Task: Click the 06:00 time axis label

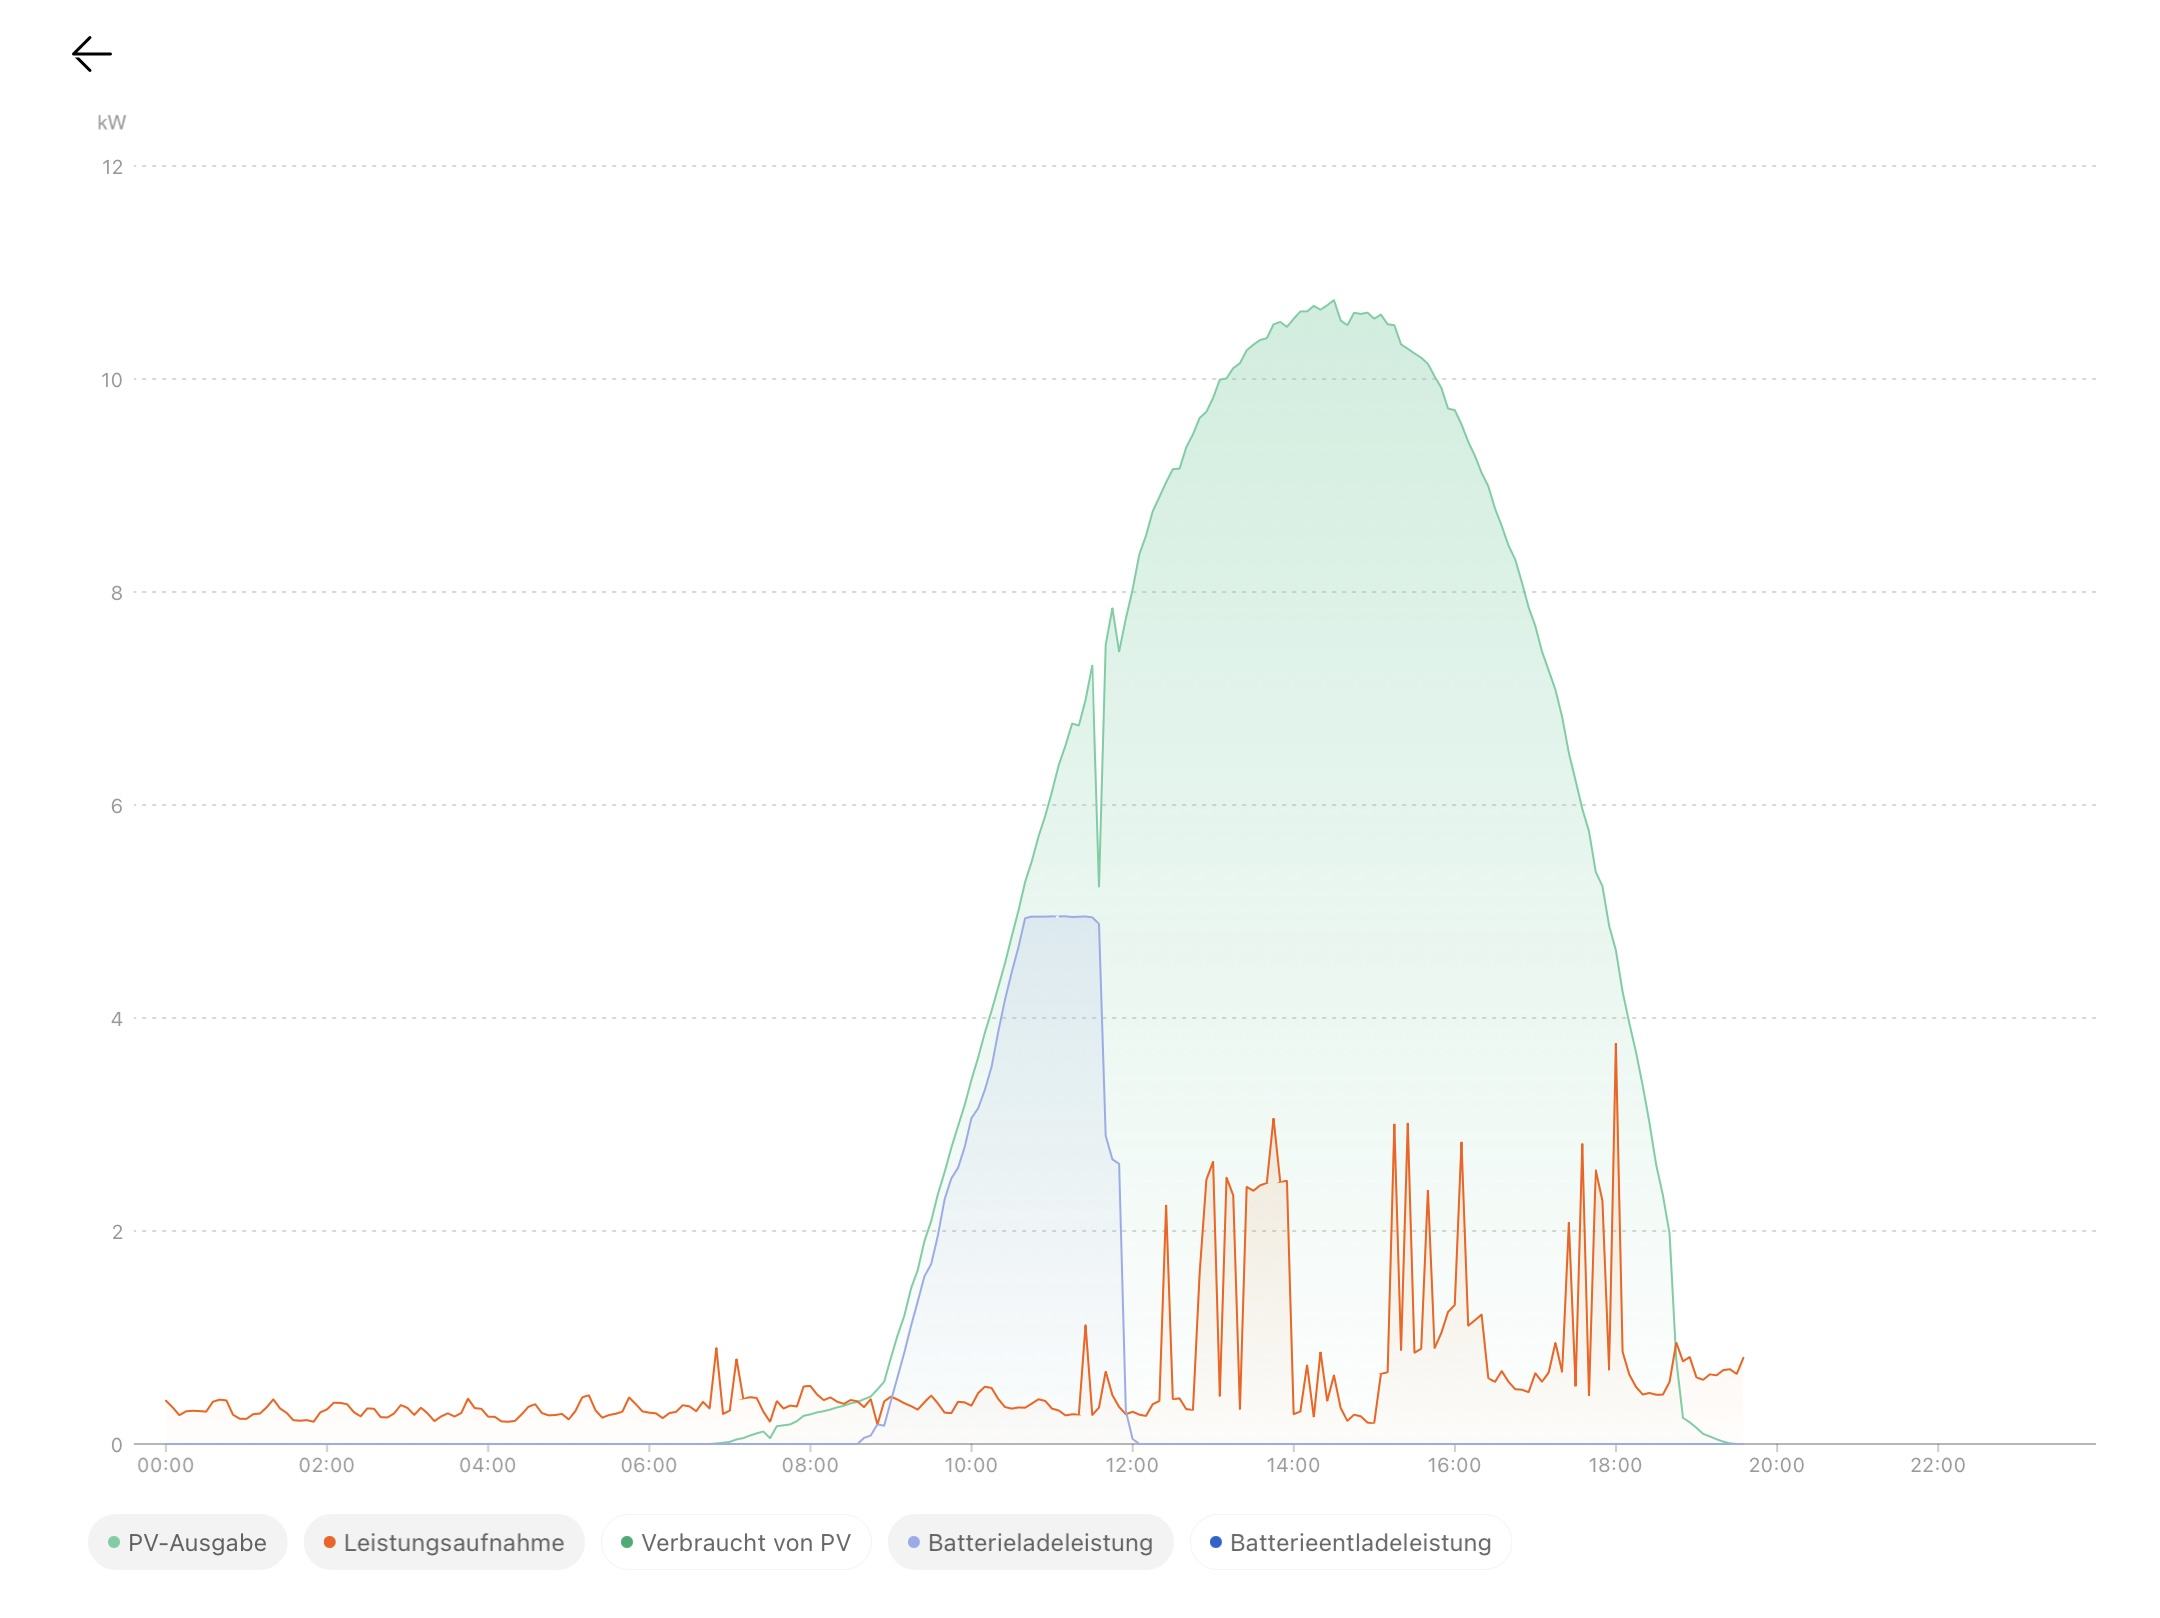Action: click(649, 1465)
